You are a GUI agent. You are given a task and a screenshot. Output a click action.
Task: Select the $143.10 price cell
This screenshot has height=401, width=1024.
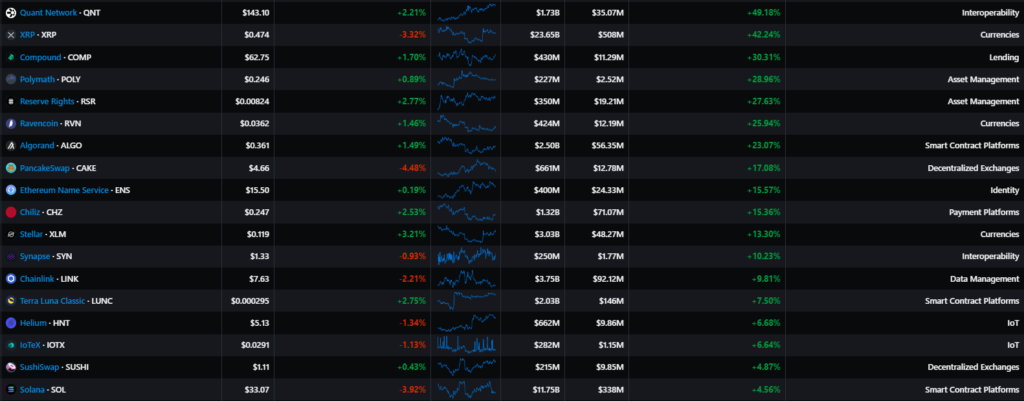click(255, 12)
